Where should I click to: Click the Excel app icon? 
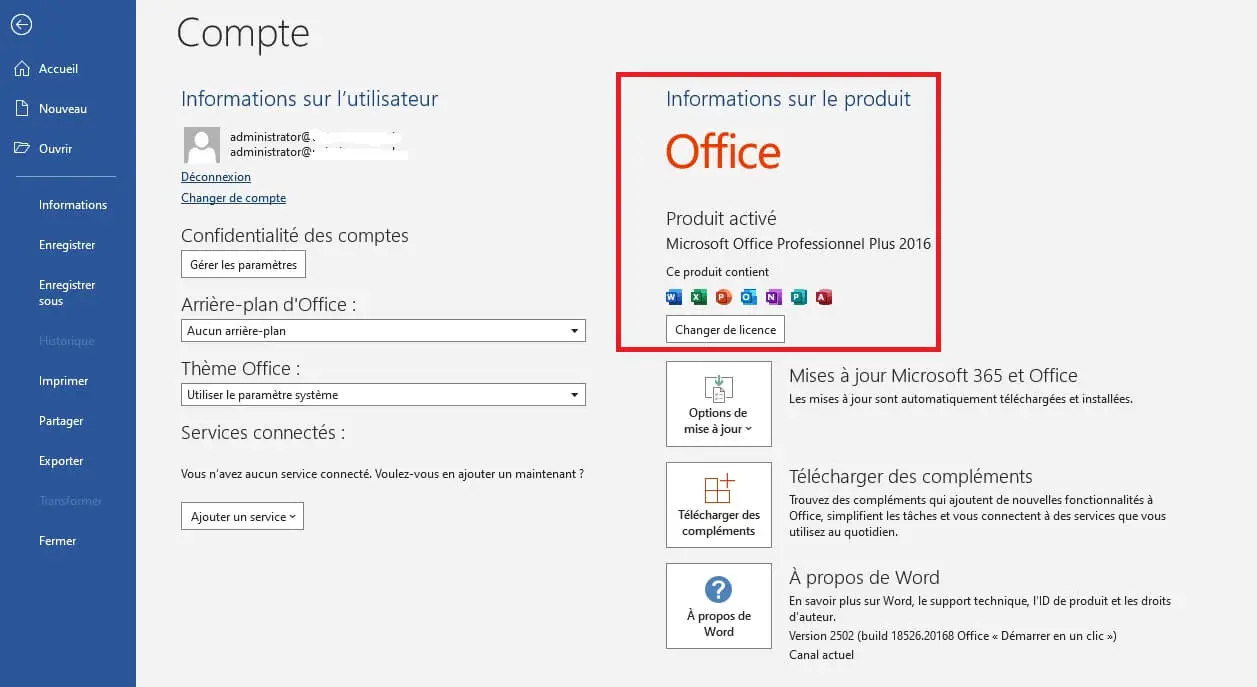click(699, 297)
